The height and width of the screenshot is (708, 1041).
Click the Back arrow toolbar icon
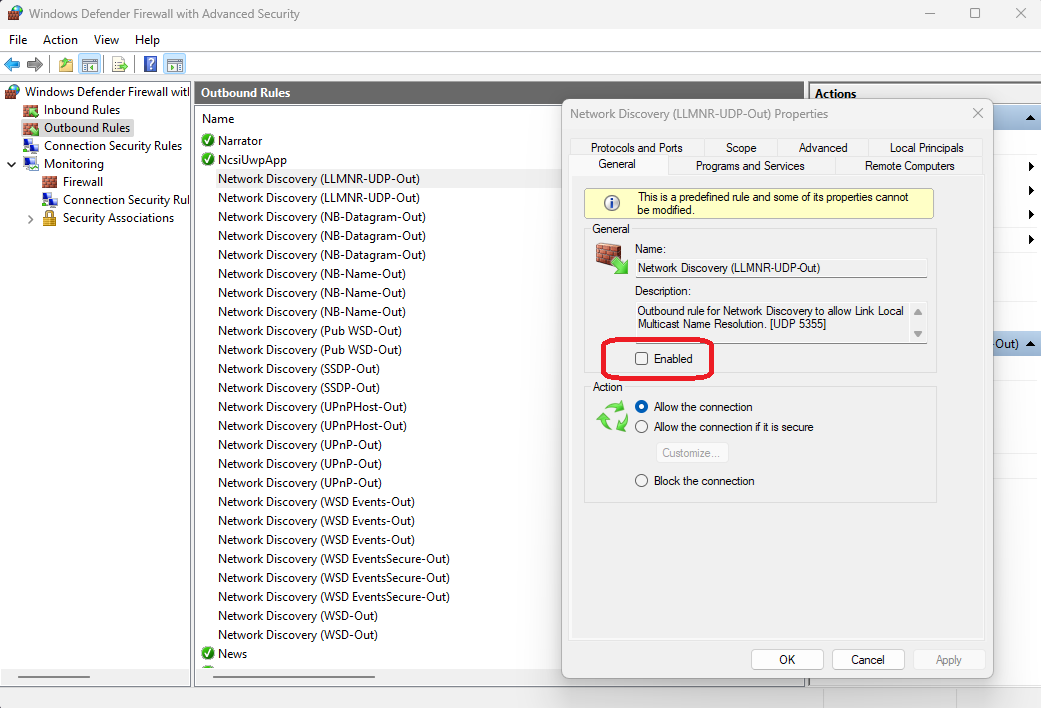click(12, 64)
